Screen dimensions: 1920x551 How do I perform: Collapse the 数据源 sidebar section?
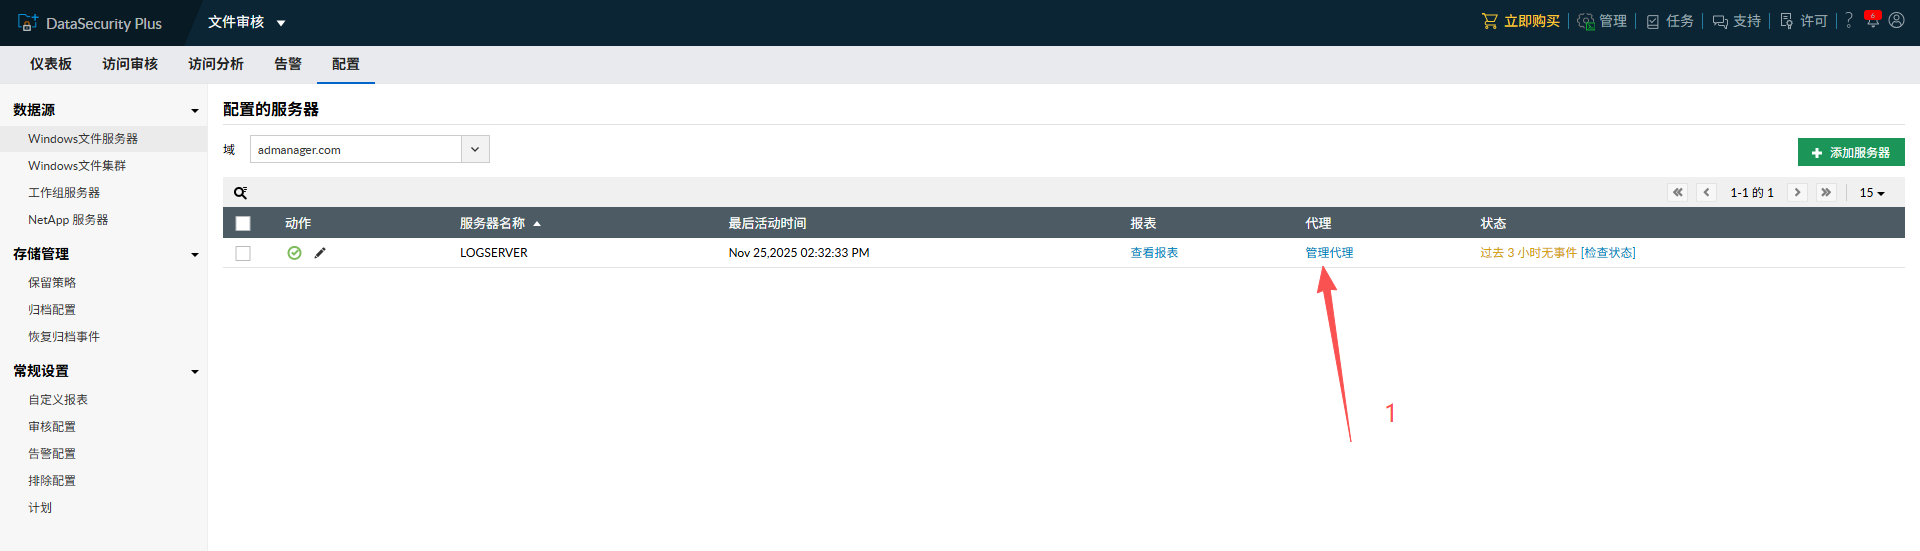194,111
